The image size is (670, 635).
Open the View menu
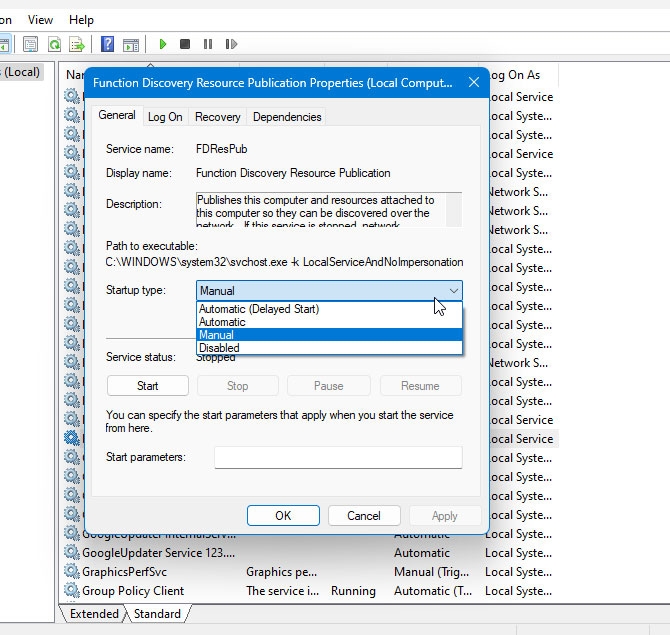click(40, 20)
